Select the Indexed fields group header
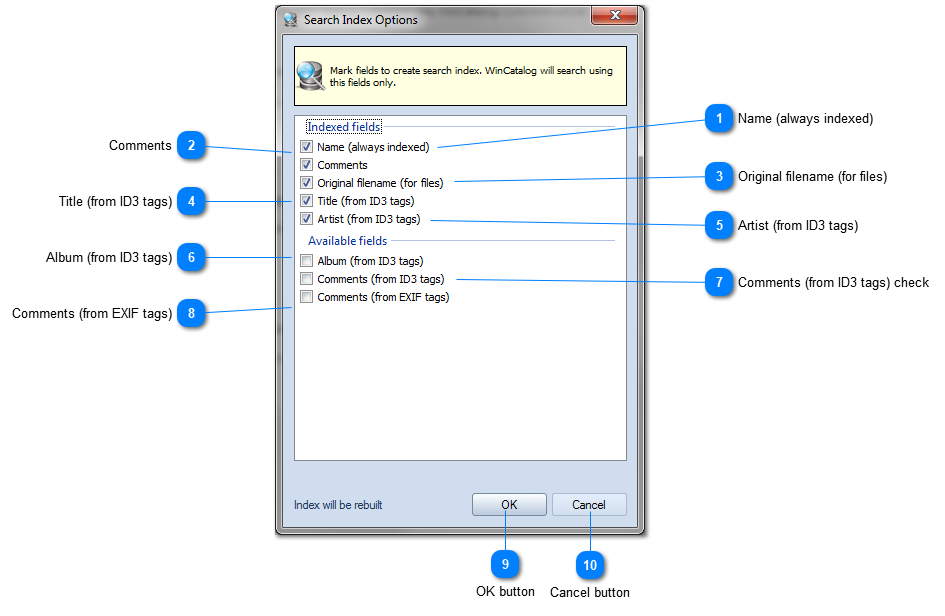The image size is (945, 616). click(x=344, y=127)
